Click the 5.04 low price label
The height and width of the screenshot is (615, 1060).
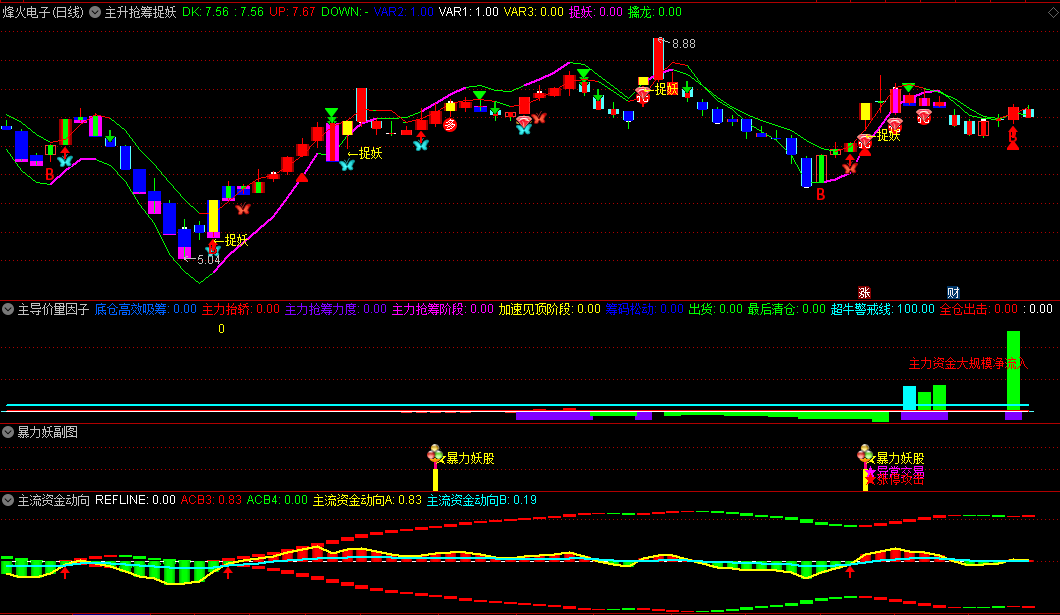[x=208, y=260]
